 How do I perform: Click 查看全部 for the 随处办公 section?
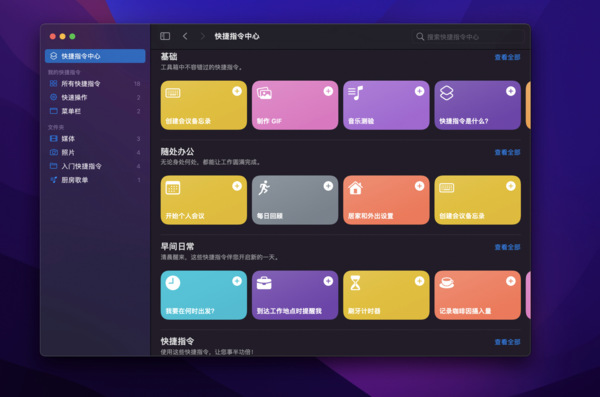click(507, 152)
